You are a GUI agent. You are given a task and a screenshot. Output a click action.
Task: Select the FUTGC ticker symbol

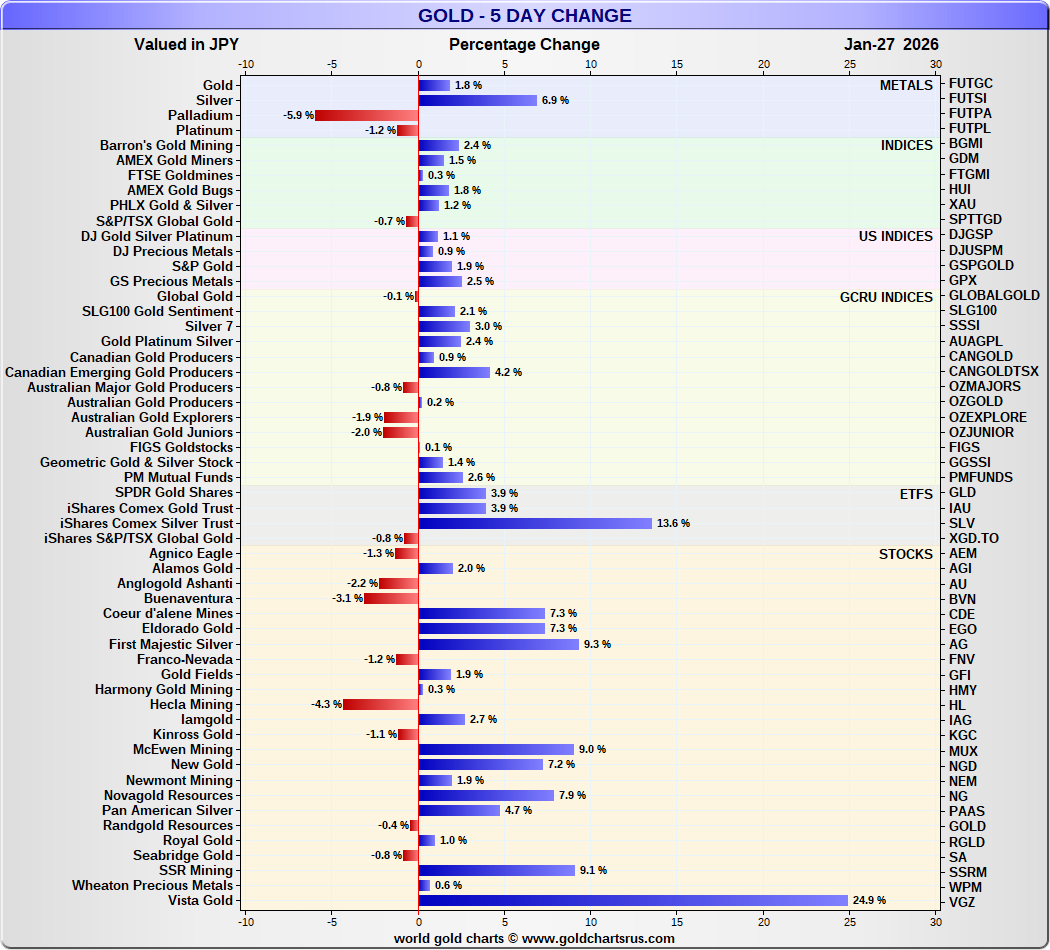[970, 83]
